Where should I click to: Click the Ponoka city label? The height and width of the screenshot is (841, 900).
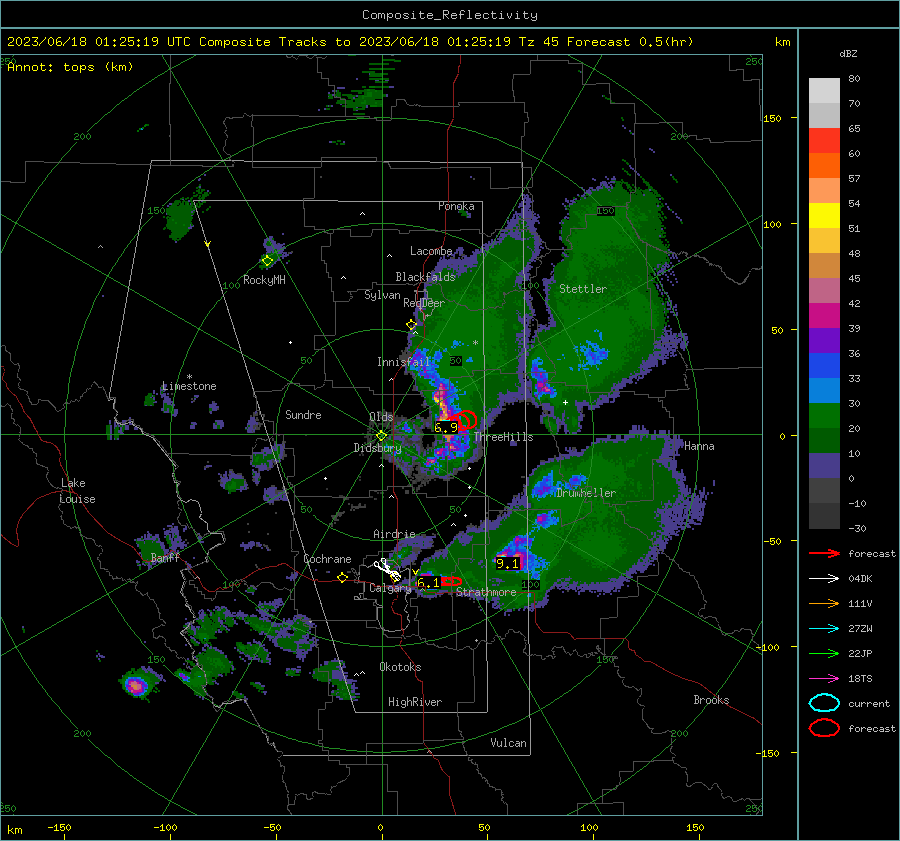pyautogui.click(x=456, y=206)
